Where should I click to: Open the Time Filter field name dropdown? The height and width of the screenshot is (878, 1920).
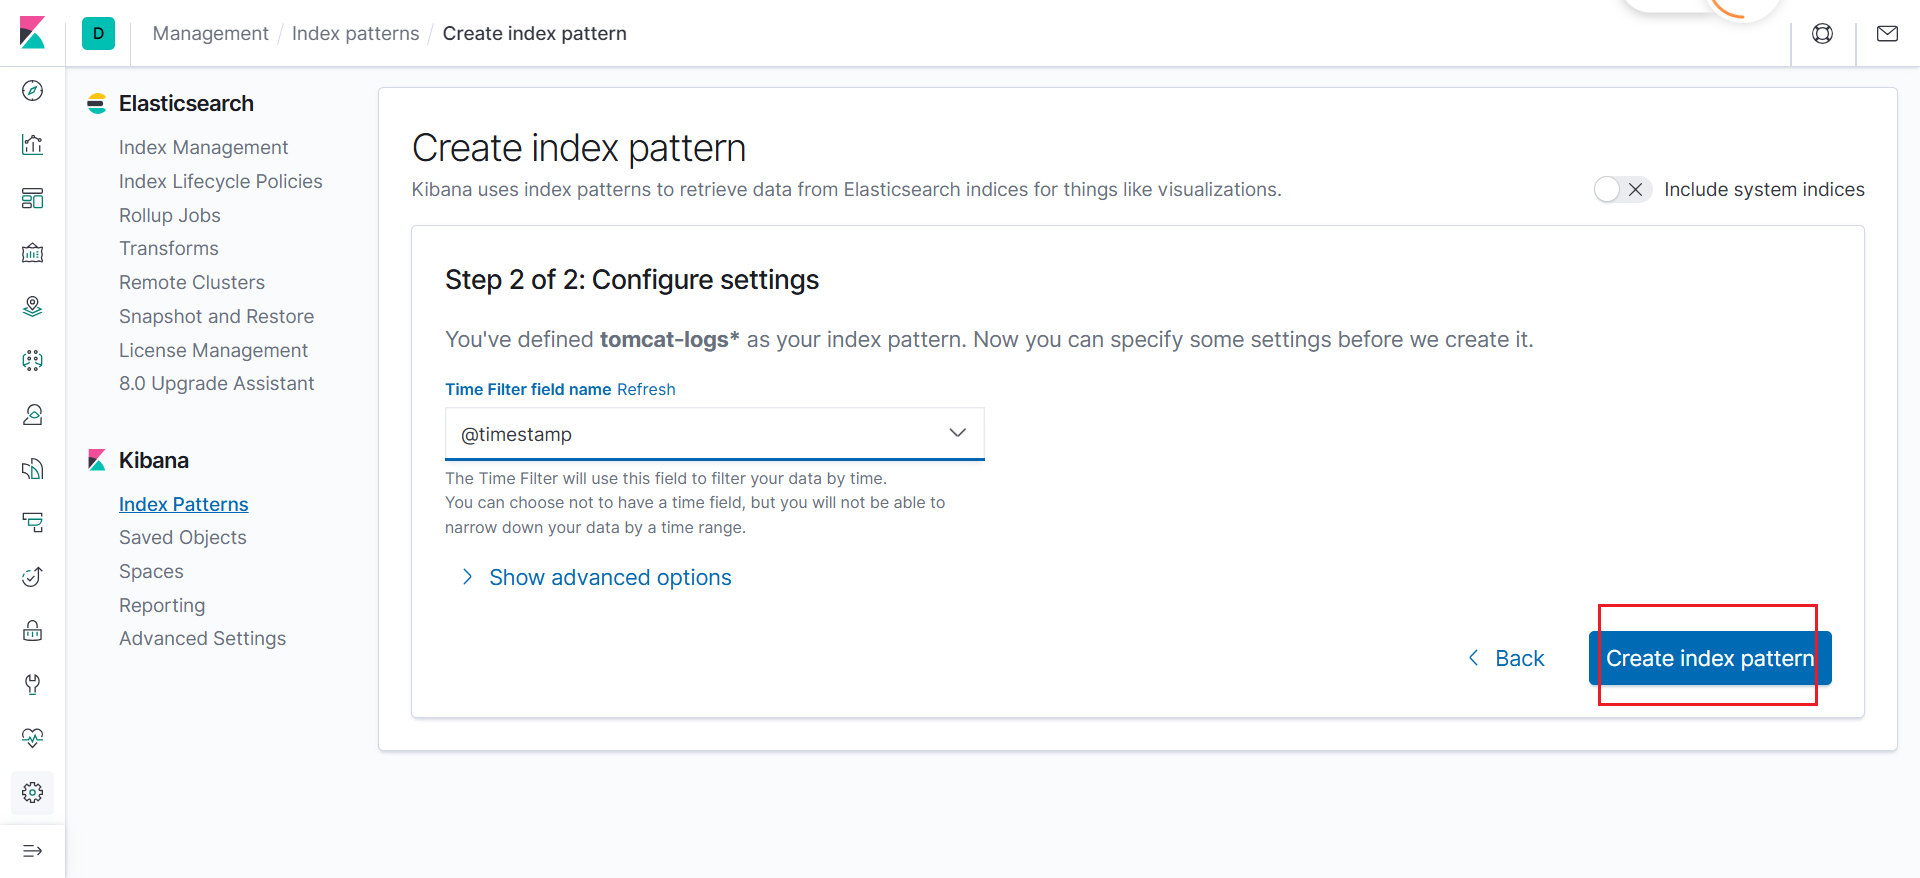click(714, 434)
